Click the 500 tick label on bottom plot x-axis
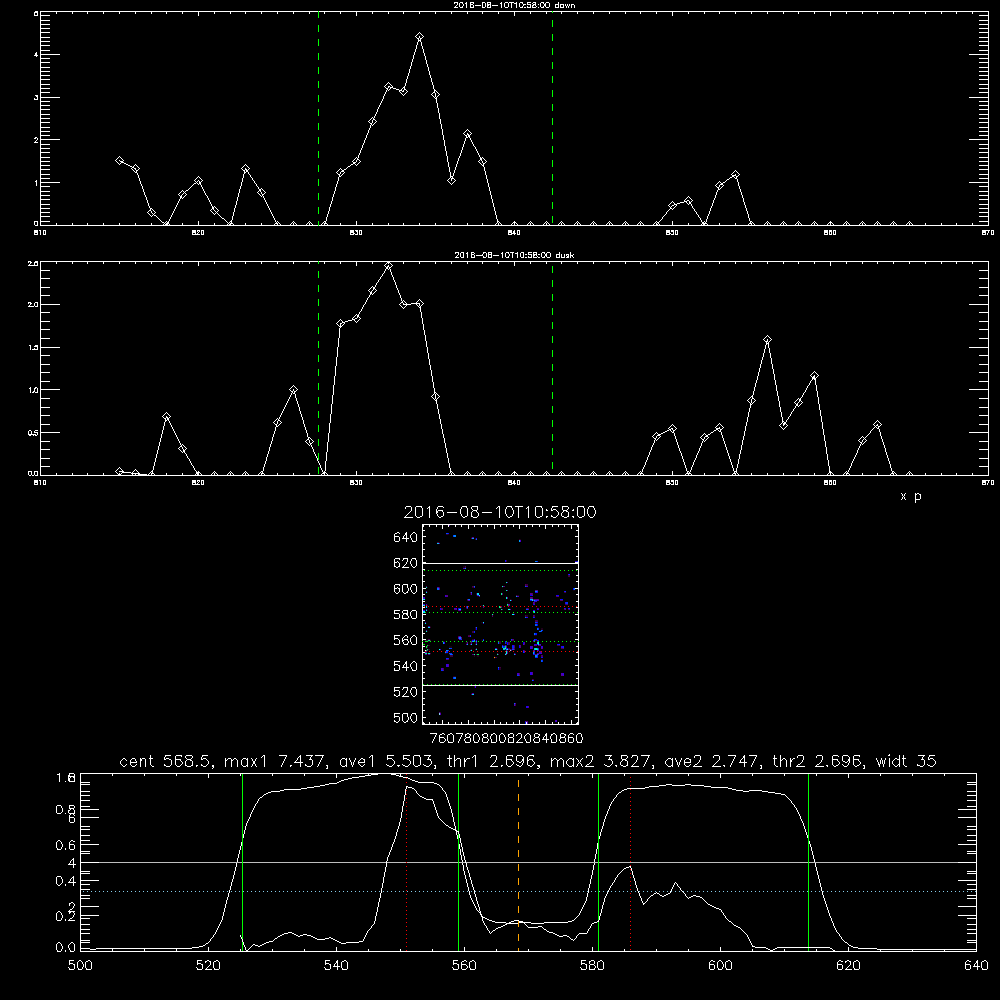The image size is (1000, 1000). [x=80, y=966]
